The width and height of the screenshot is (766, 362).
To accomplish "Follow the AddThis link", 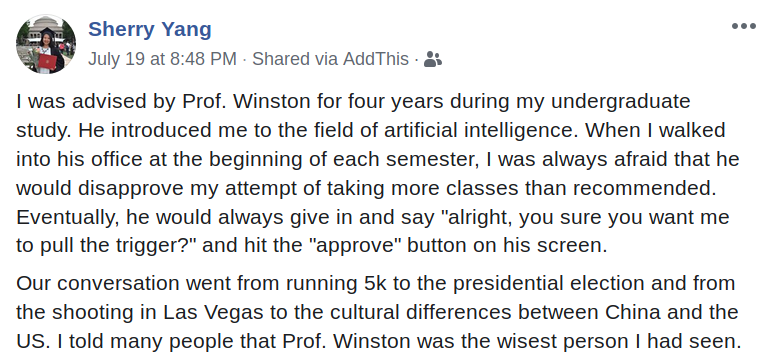I will 375,59.
